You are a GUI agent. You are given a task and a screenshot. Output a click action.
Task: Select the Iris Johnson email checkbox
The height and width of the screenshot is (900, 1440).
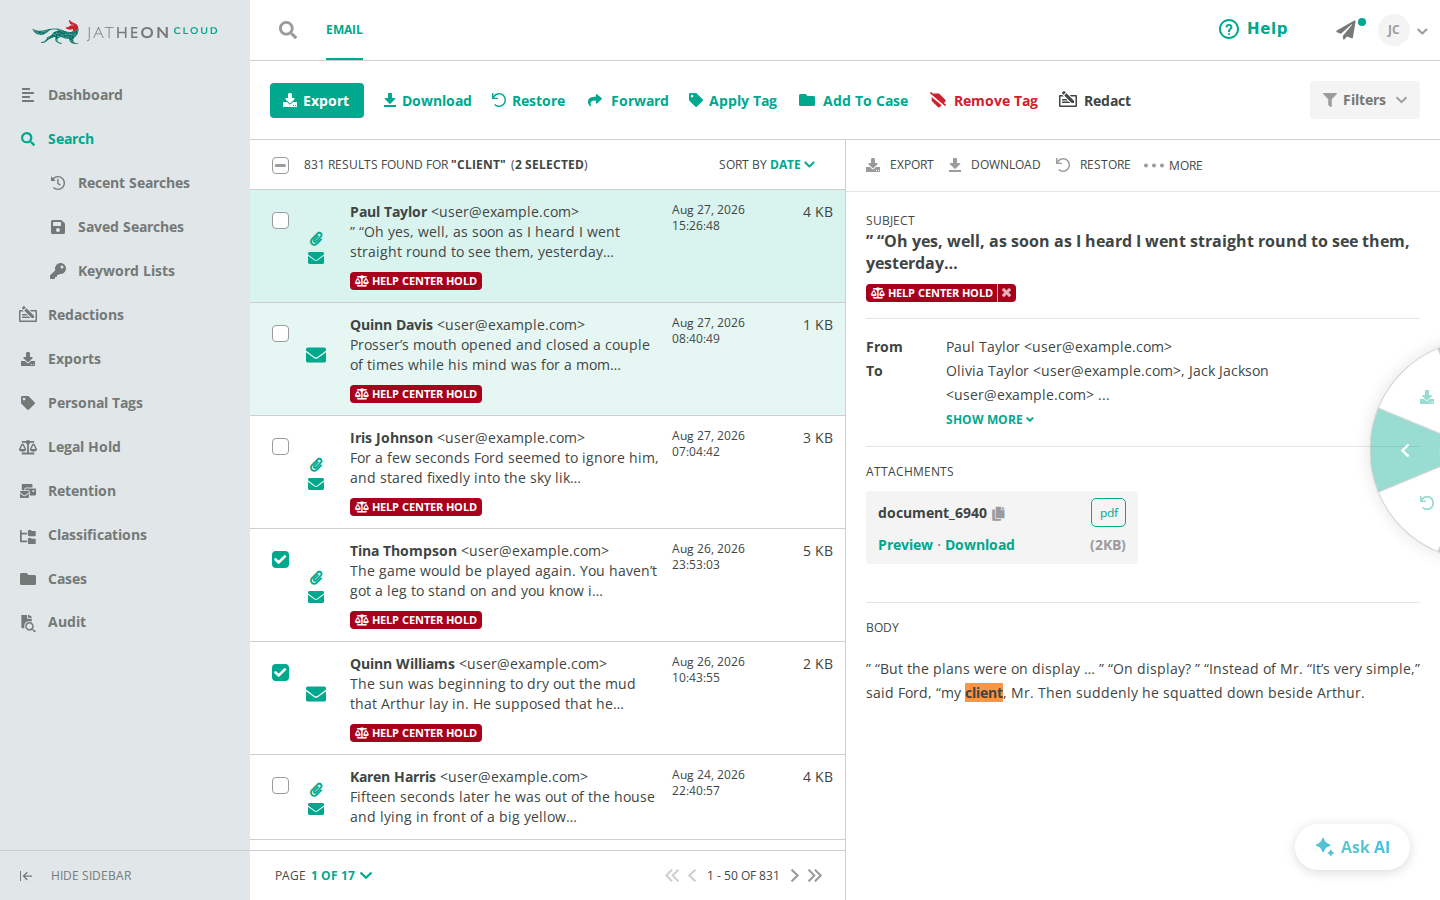pyautogui.click(x=281, y=446)
